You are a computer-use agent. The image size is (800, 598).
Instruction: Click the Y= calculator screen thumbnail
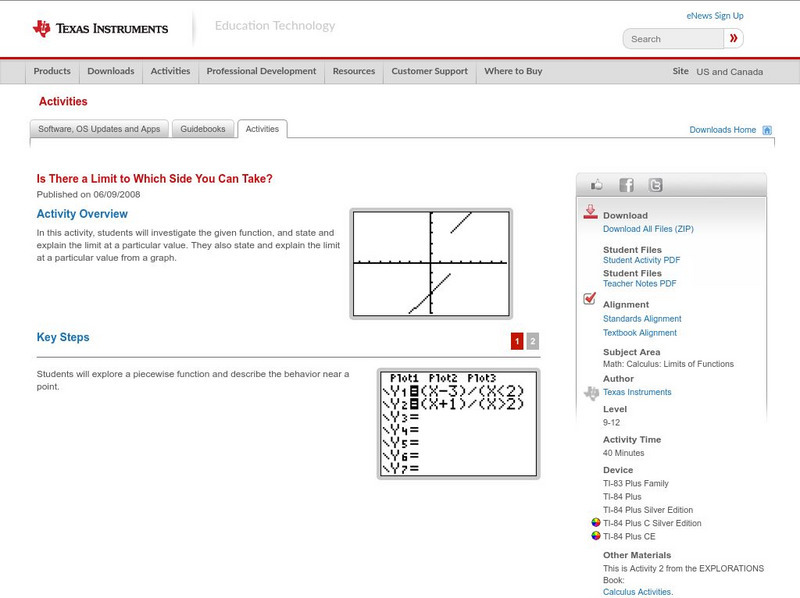pos(458,424)
